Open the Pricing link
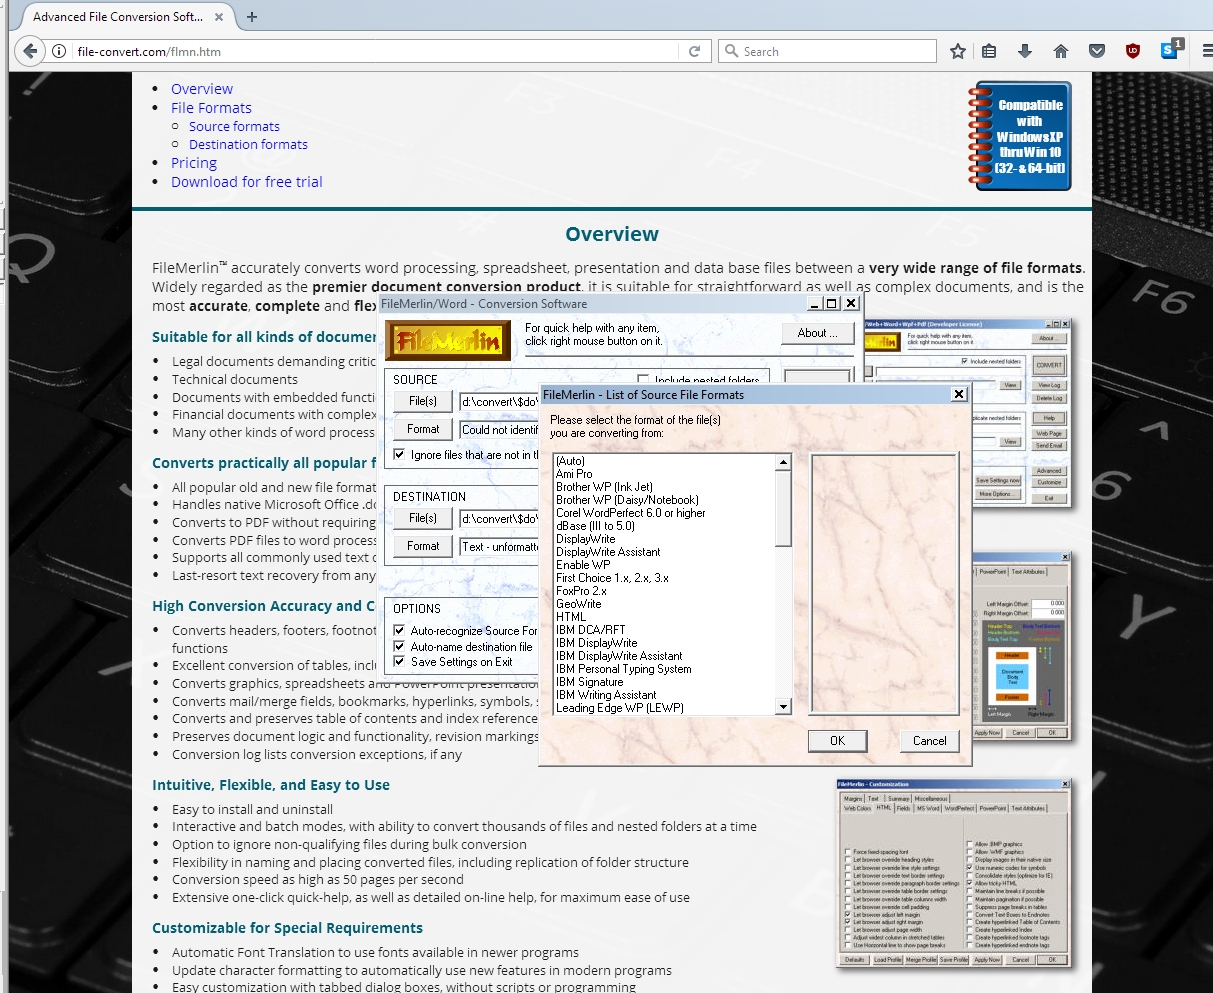 coord(194,163)
